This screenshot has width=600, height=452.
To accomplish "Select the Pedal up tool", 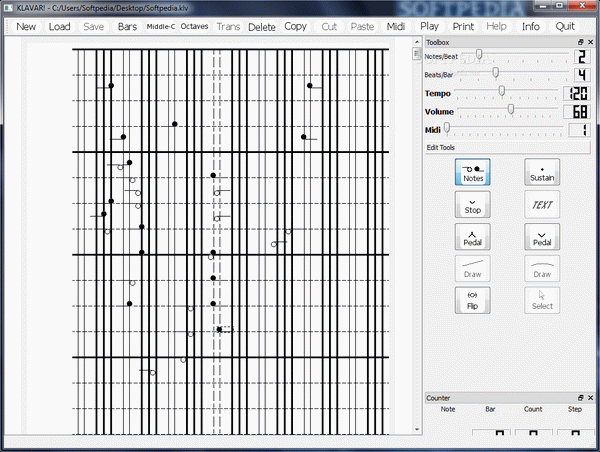I will coord(473,237).
